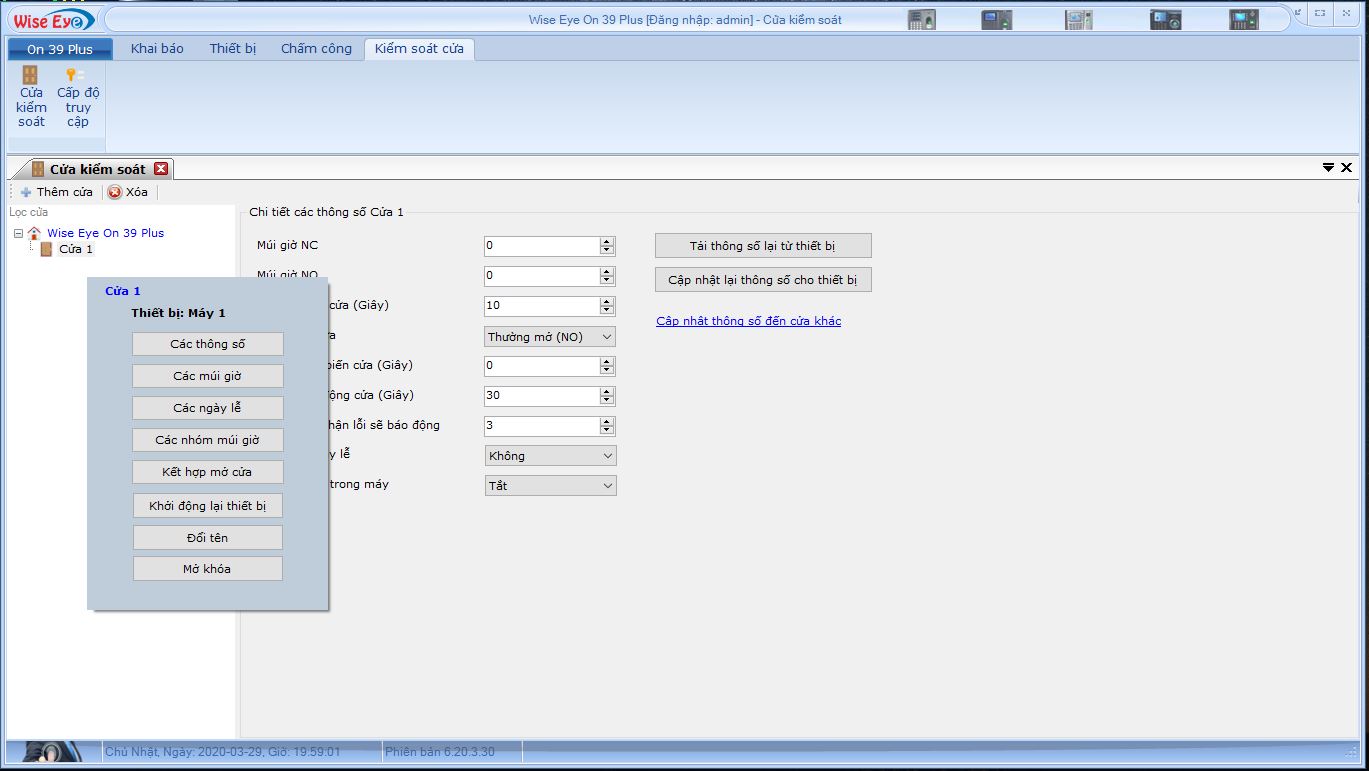The height and width of the screenshot is (771, 1369).
Task: Click the red Xóa delete icon
Action: [115, 192]
